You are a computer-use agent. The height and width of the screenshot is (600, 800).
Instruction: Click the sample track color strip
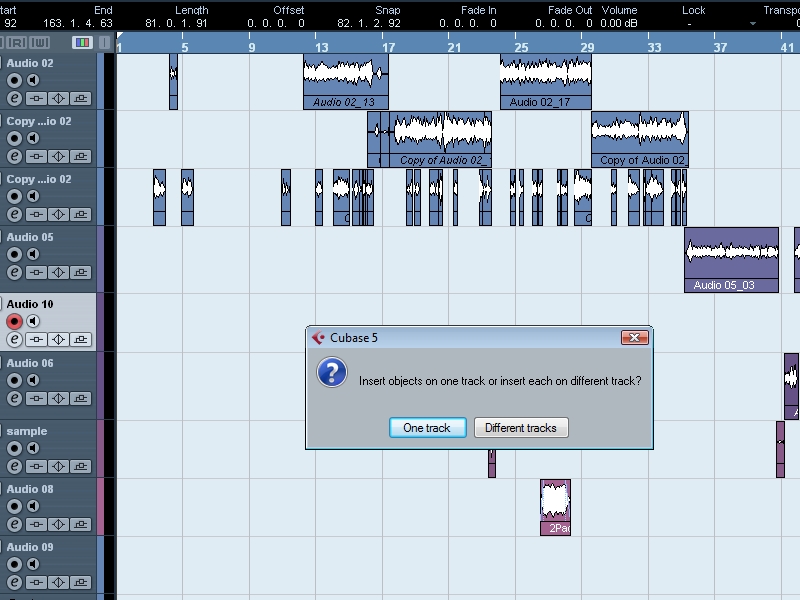click(x=101, y=448)
